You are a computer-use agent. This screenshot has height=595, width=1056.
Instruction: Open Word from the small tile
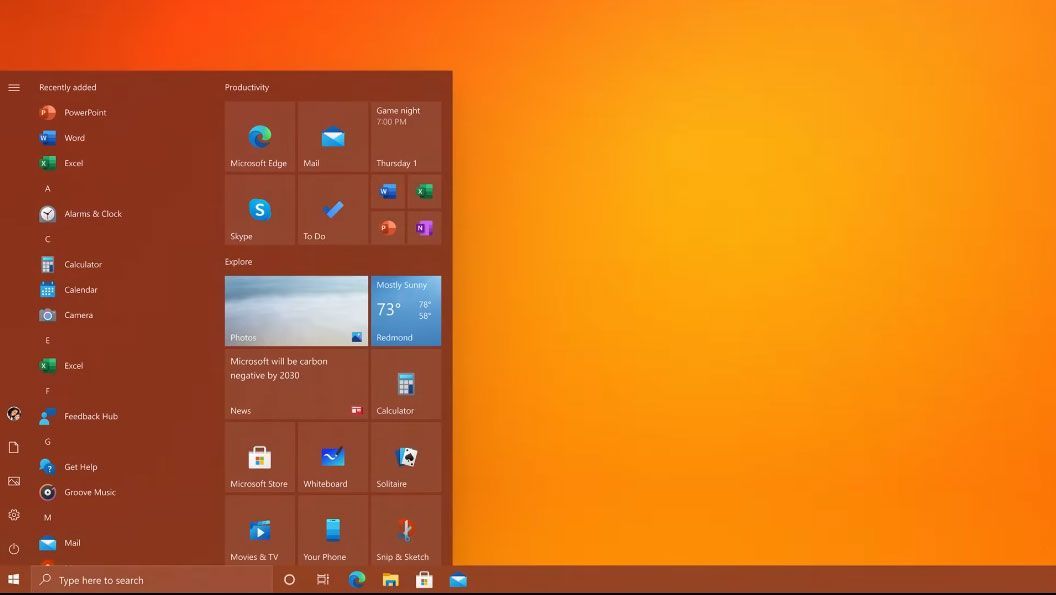387,191
